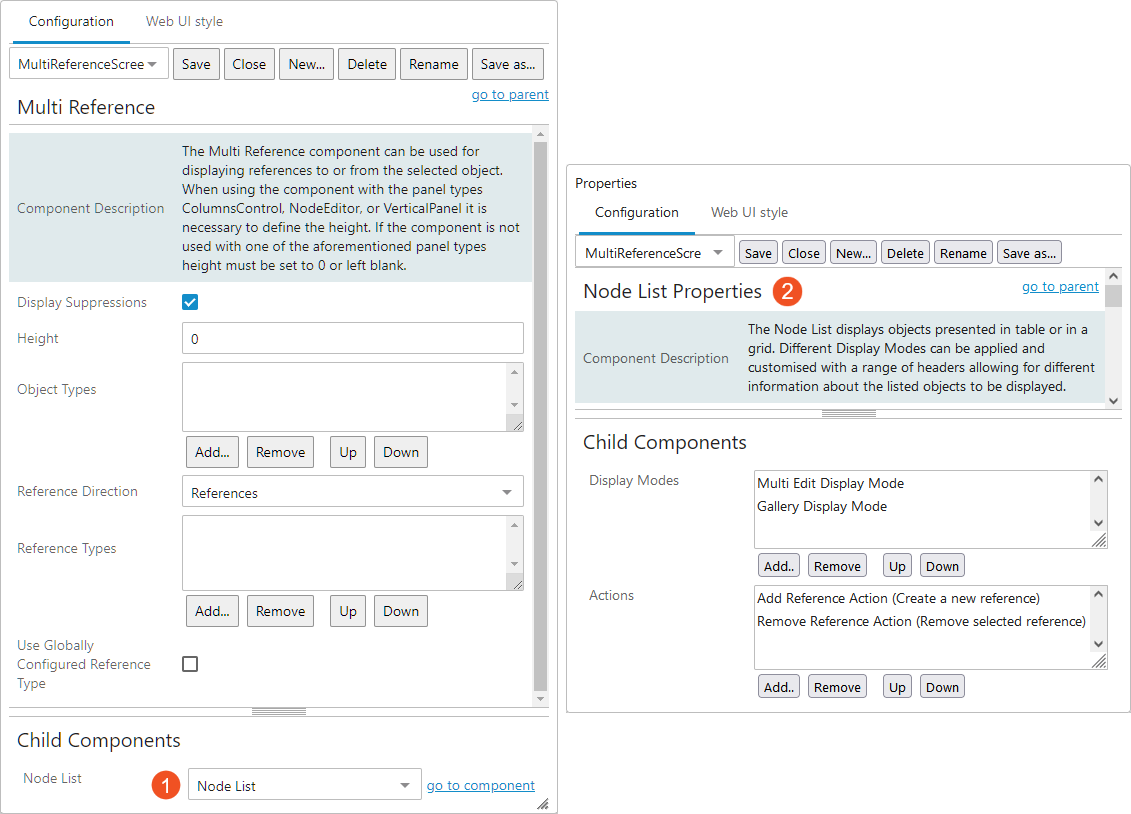Screen dimensions: 1131x814
Task: Open the Properties panel MultiReferenceScreen dropdown
Action: pos(654,253)
